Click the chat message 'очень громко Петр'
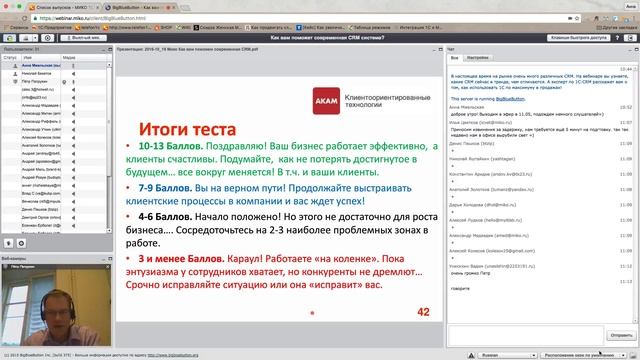The width and height of the screenshot is (640, 360). tap(471, 273)
